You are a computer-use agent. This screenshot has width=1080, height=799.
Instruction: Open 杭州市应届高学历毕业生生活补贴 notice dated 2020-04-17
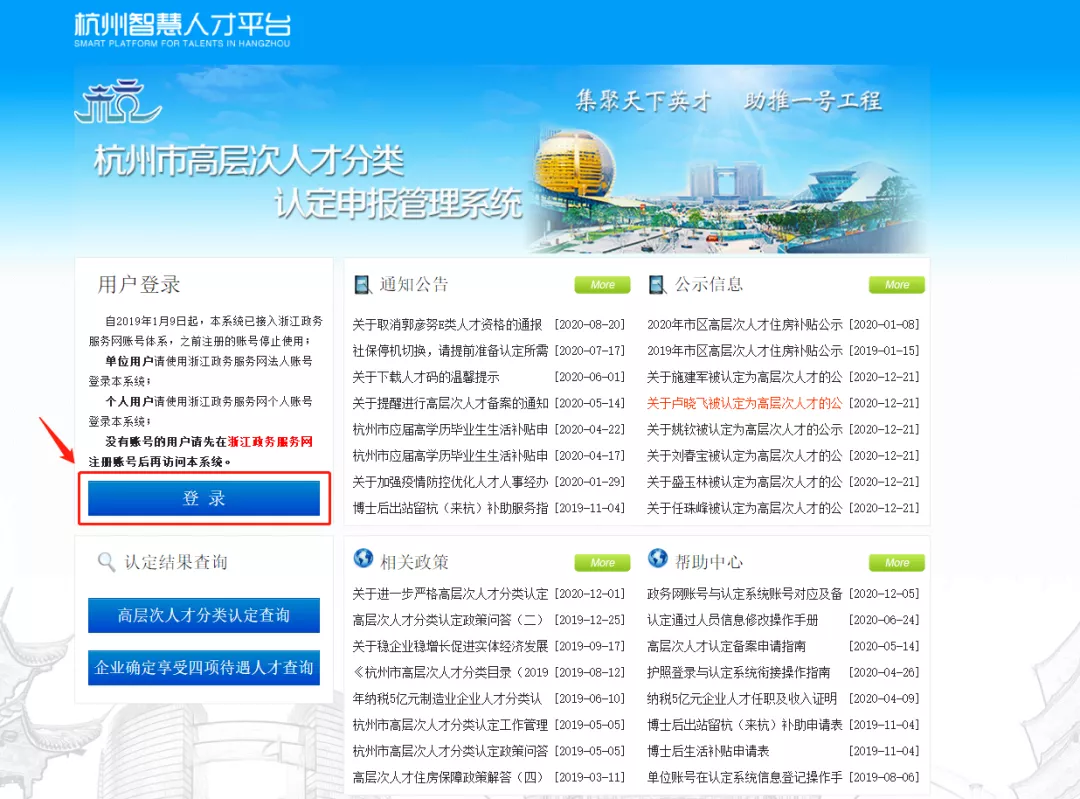click(450, 455)
